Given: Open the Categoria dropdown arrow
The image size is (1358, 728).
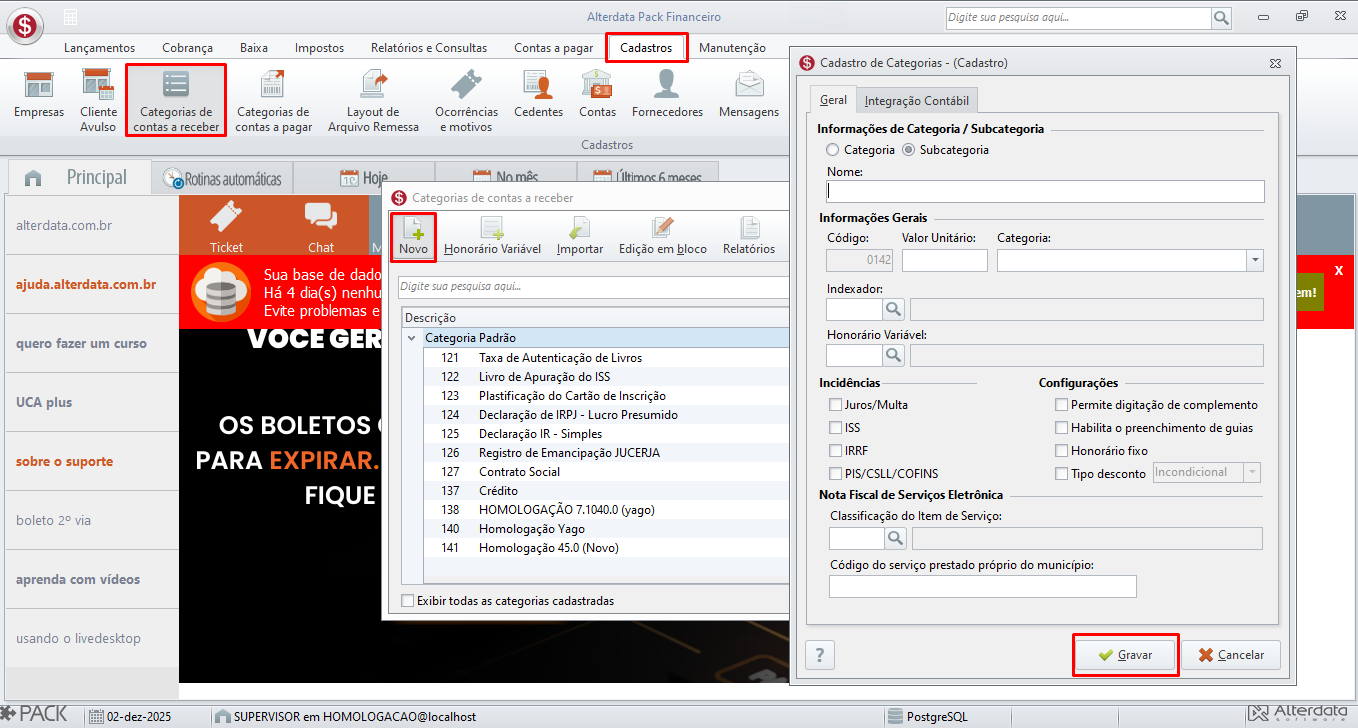Looking at the screenshot, I should coord(1255,261).
